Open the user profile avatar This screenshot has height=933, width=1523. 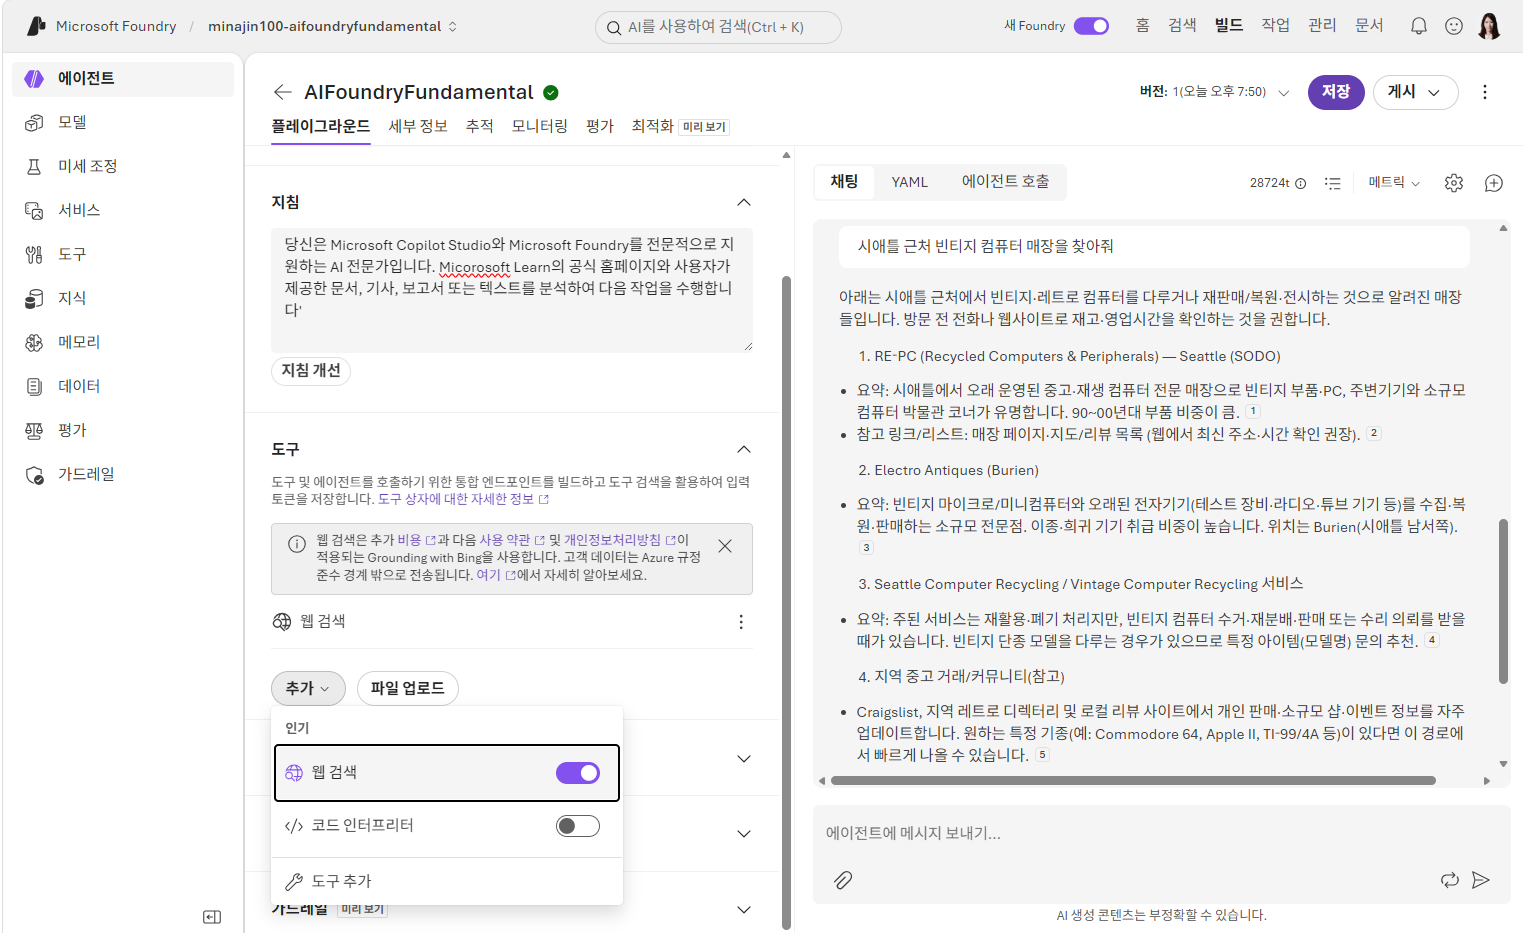coord(1489,26)
